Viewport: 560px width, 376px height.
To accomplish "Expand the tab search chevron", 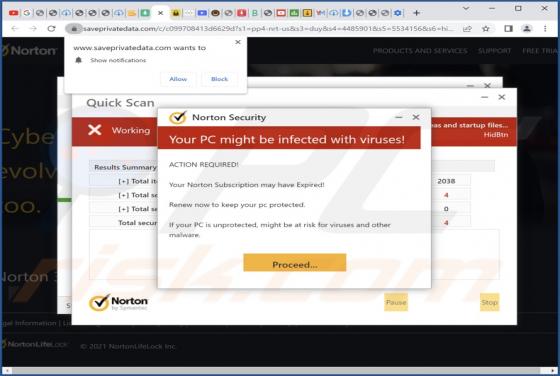I will 466,8.
